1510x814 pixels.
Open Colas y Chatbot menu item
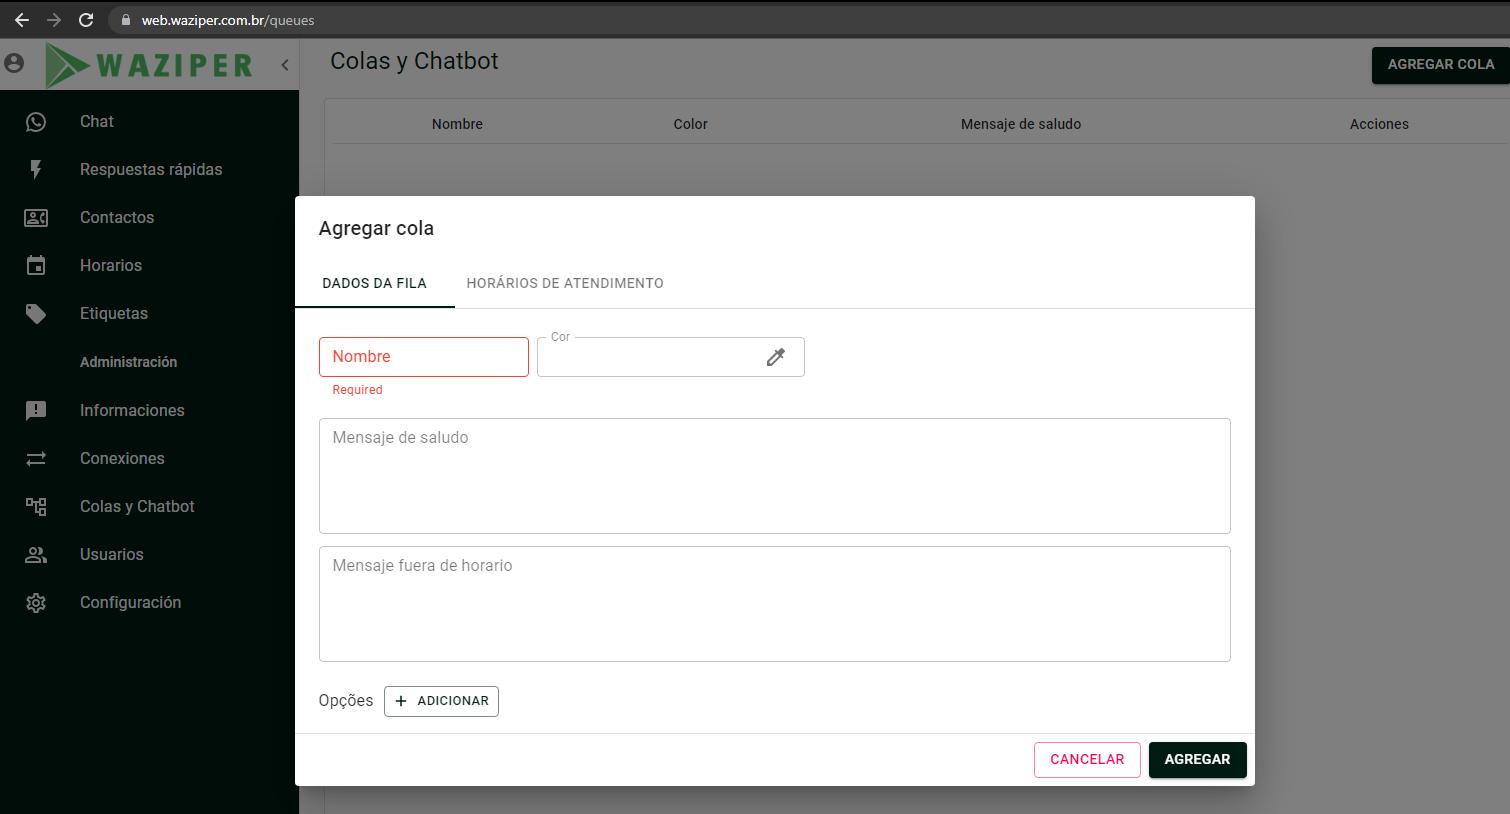click(x=137, y=507)
